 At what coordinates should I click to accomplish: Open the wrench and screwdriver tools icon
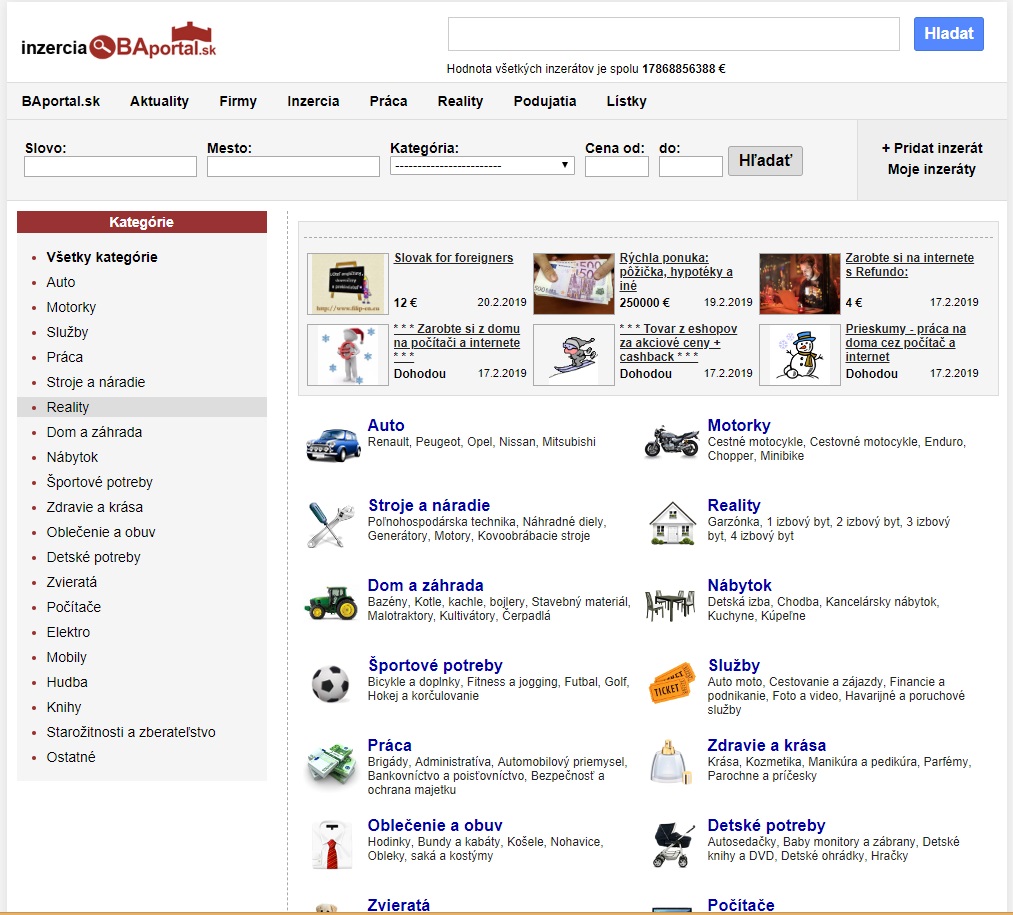[331, 523]
